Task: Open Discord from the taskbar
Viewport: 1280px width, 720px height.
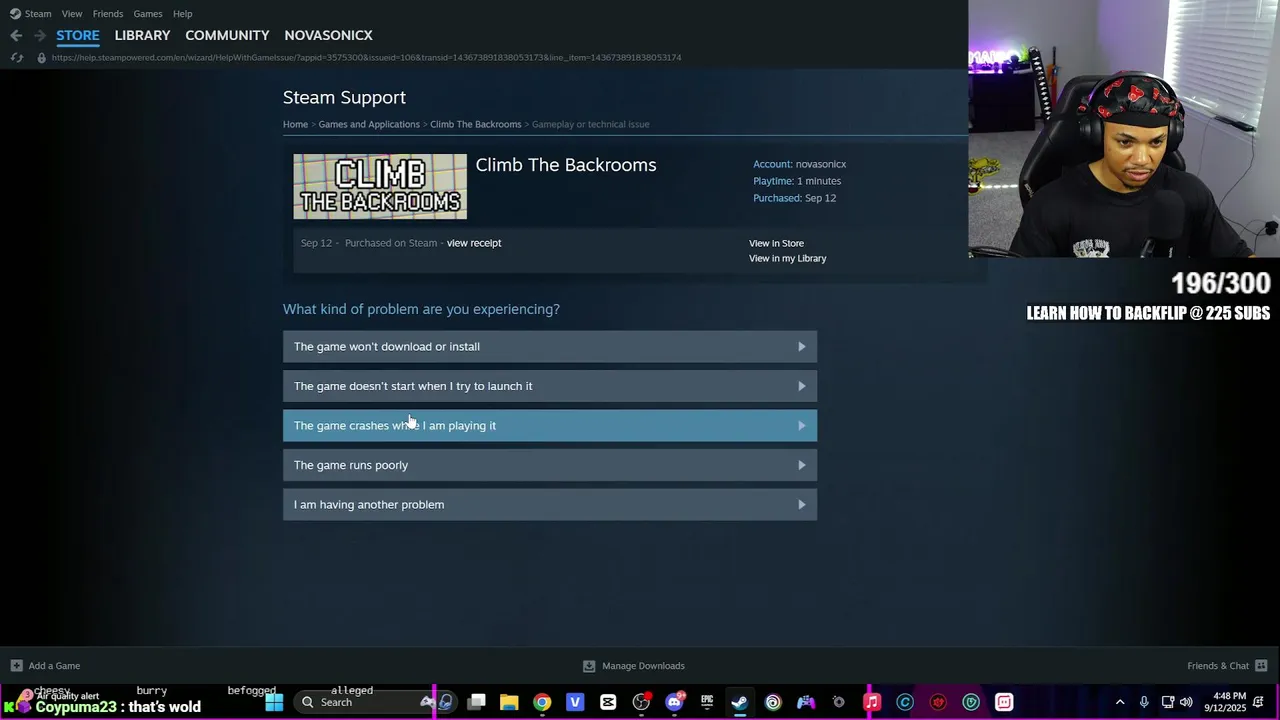Action: tap(674, 702)
